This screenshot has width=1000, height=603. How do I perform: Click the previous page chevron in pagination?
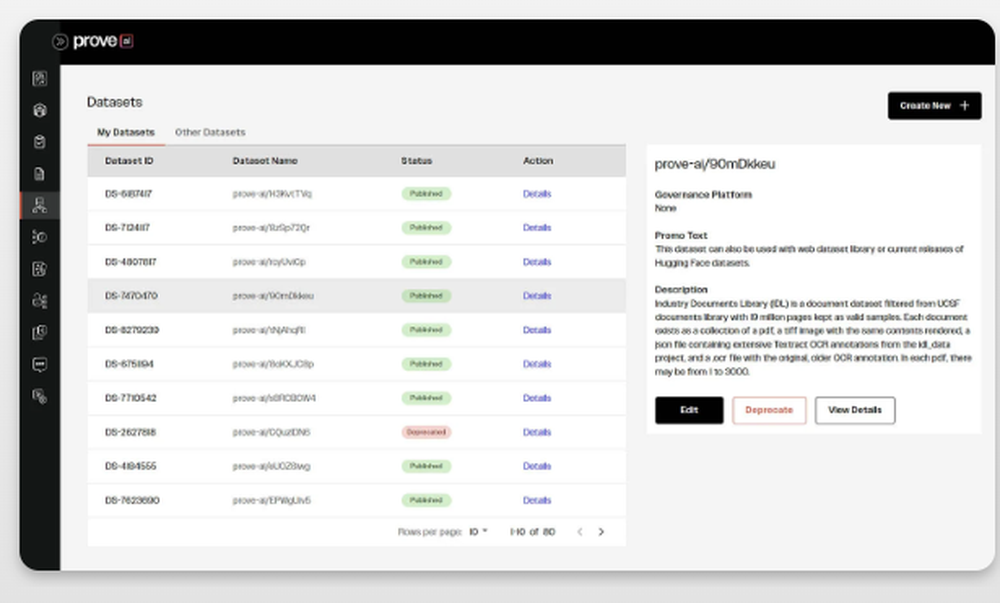point(578,532)
